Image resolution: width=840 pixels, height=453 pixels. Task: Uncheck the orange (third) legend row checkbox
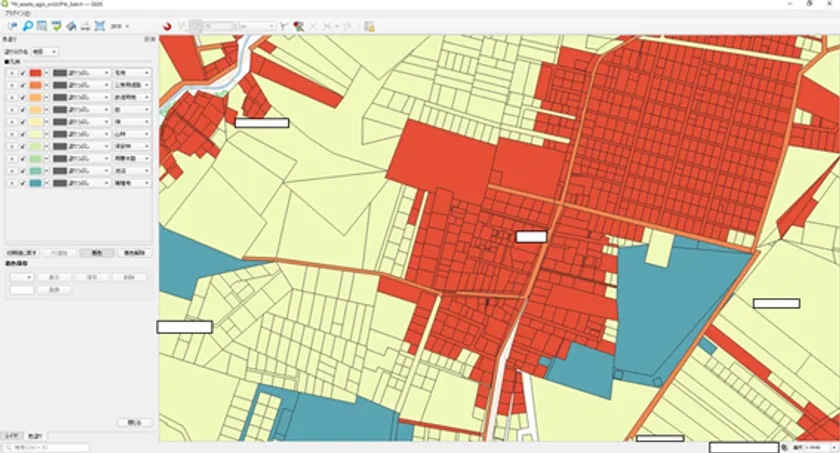[22, 97]
